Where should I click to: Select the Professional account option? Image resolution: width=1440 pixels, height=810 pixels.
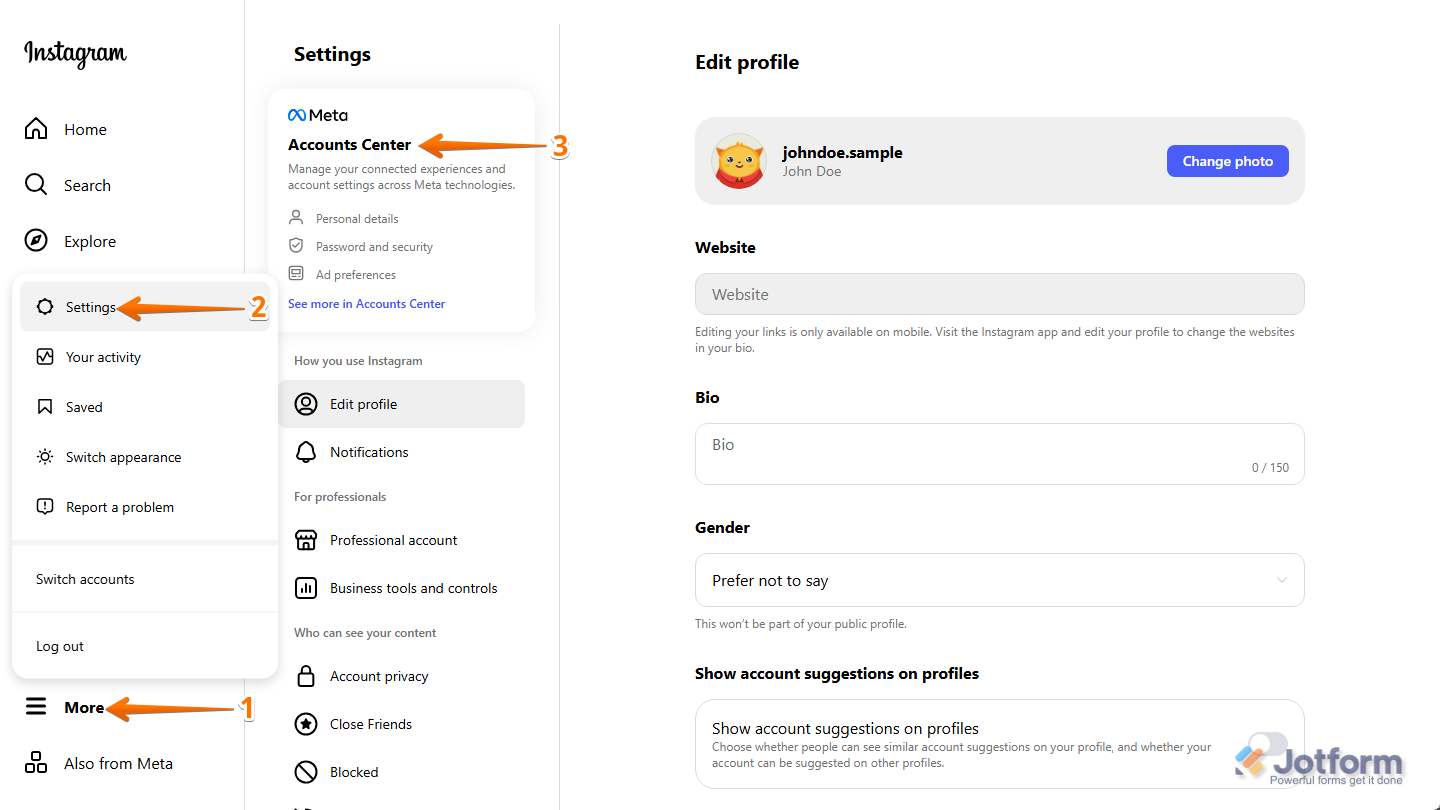click(x=393, y=539)
